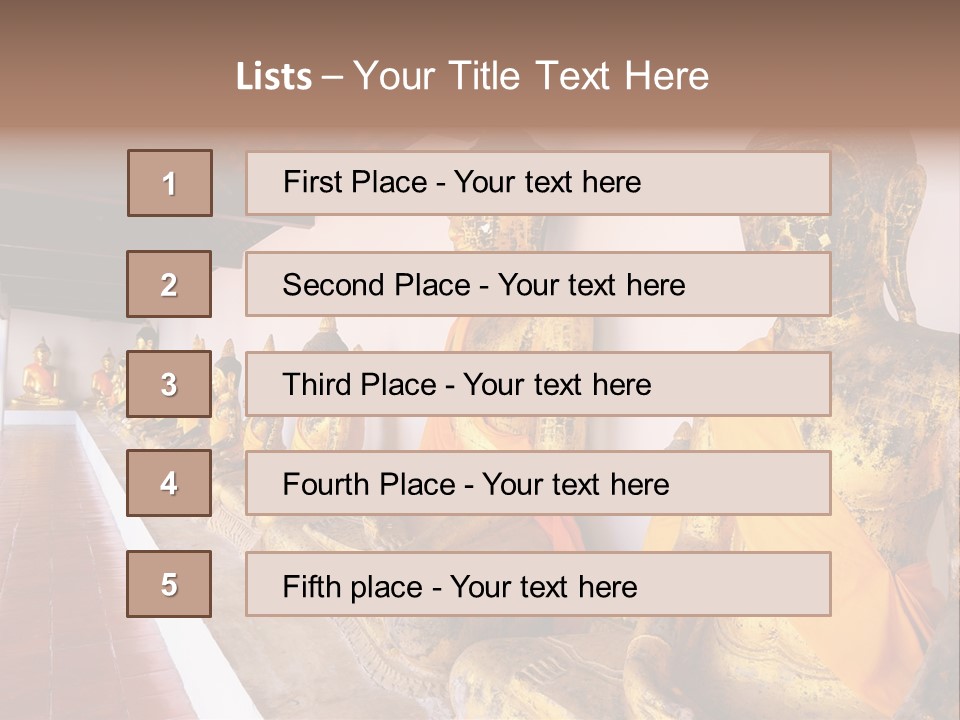
Task: Click the bold word Lists in title
Action: tap(274, 77)
